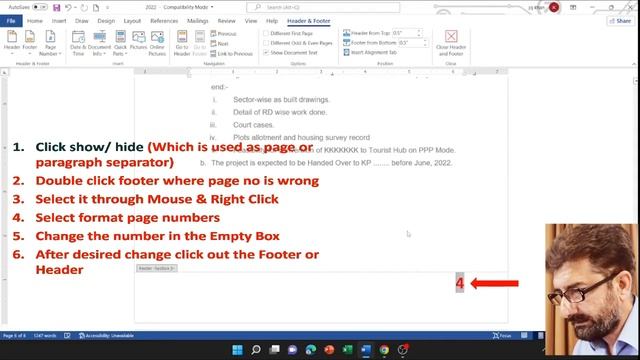Click the Search box in title bar

pos(323,7)
